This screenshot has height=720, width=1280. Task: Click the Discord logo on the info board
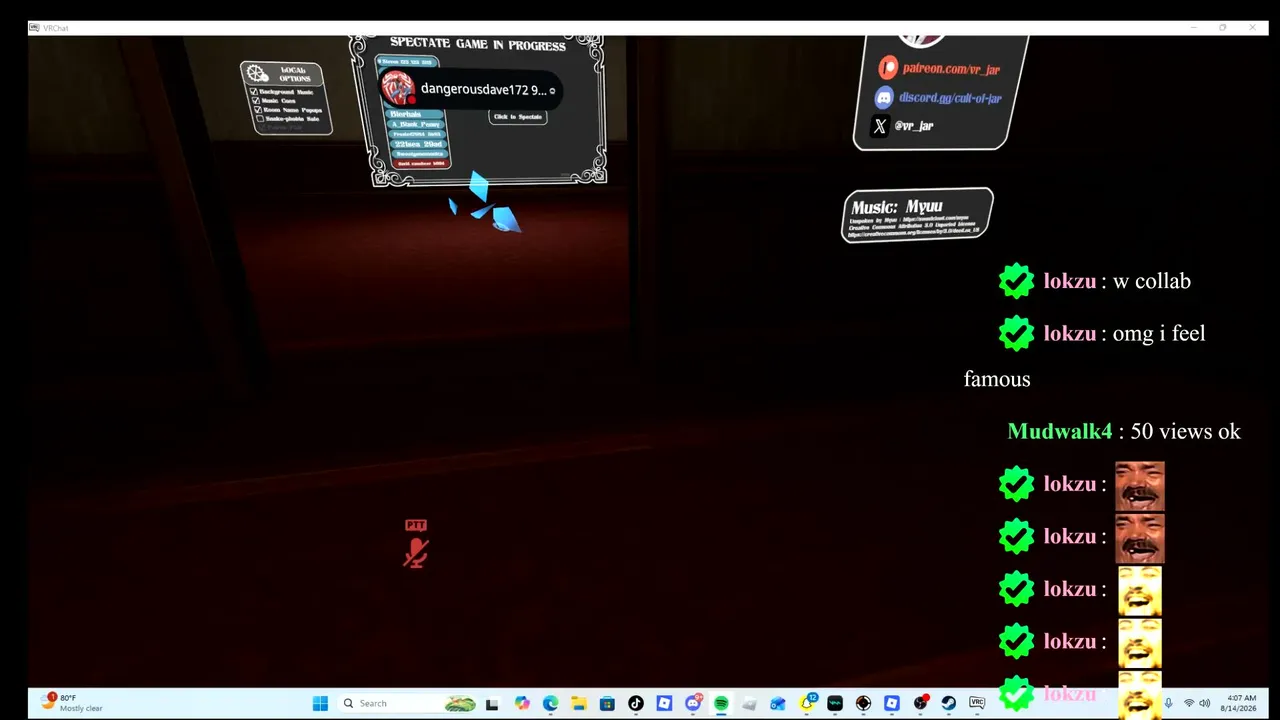[x=884, y=98]
